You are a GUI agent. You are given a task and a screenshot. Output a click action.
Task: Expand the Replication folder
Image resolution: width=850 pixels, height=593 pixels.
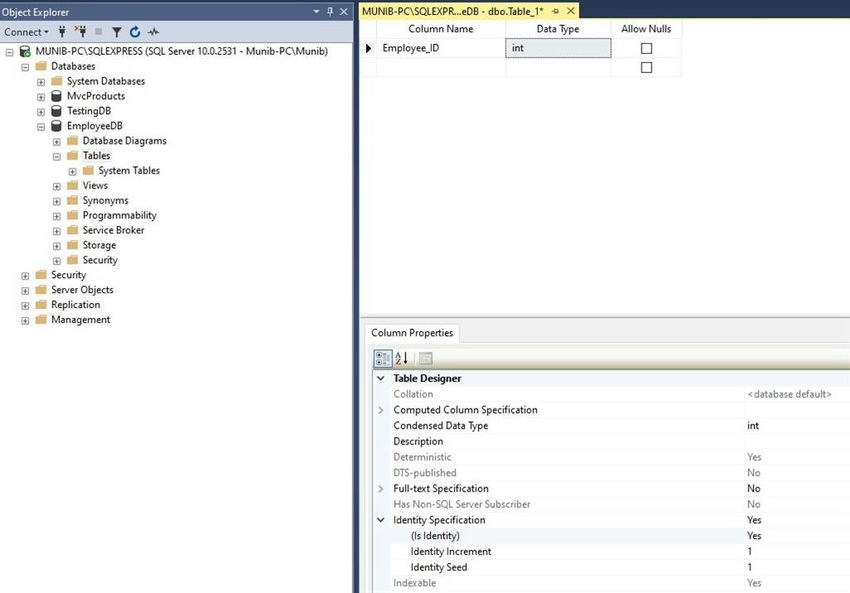pos(25,306)
